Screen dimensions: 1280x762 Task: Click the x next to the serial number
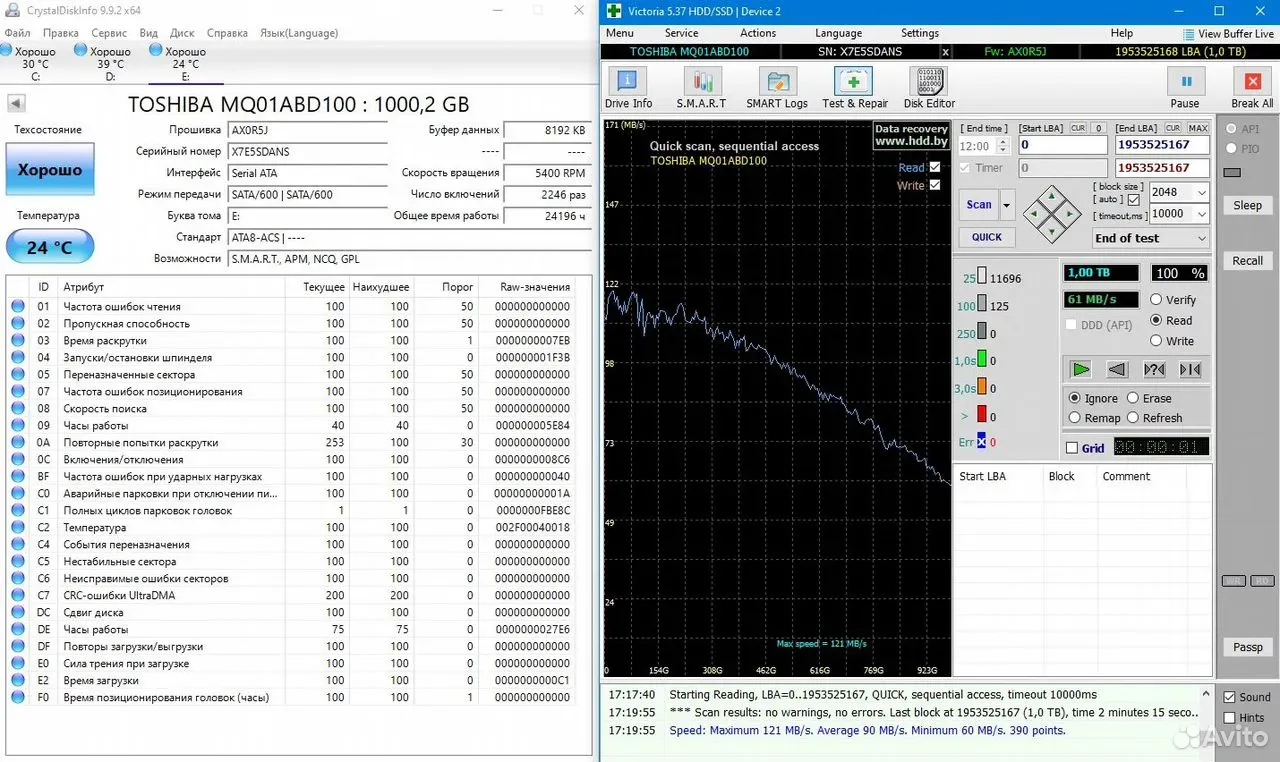(946, 52)
